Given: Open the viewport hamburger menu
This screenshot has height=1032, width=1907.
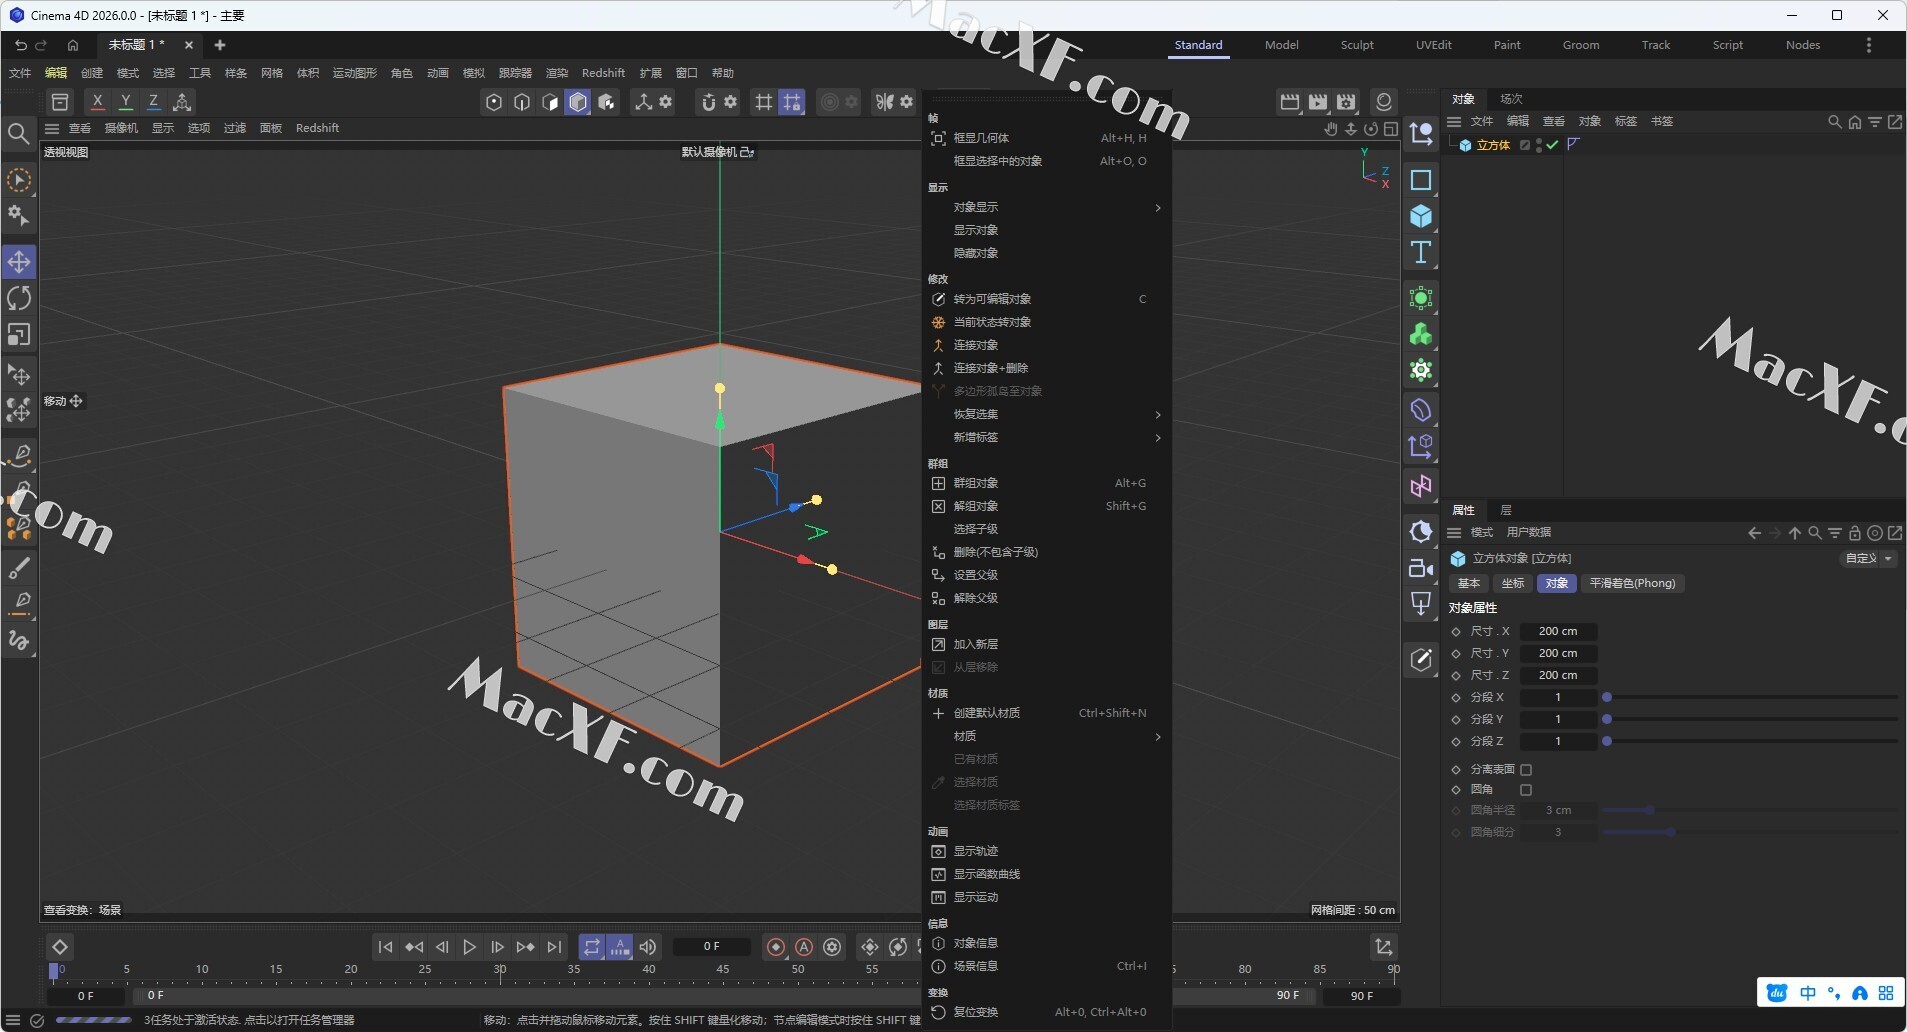Looking at the screenshot, I should [52, 128].
